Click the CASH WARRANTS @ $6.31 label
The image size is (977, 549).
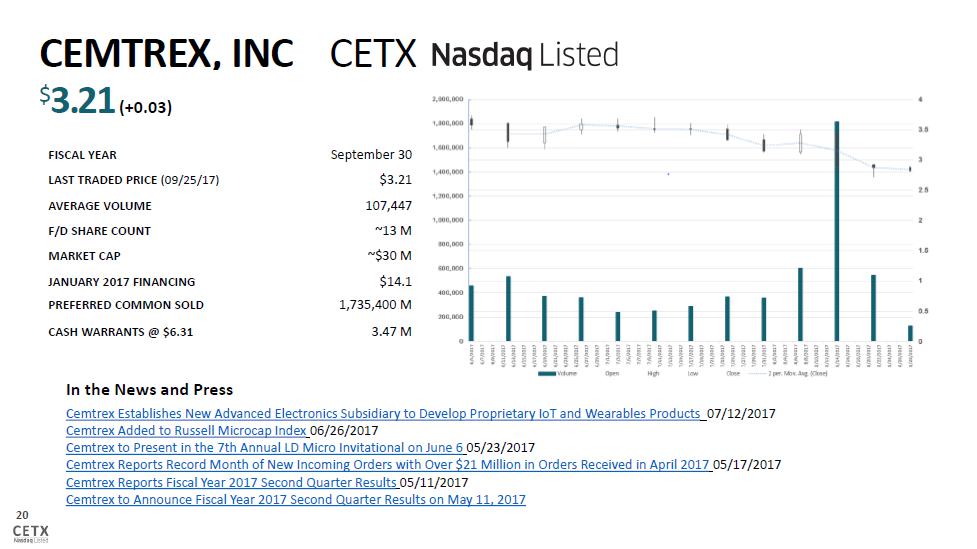tap(120, 331)
